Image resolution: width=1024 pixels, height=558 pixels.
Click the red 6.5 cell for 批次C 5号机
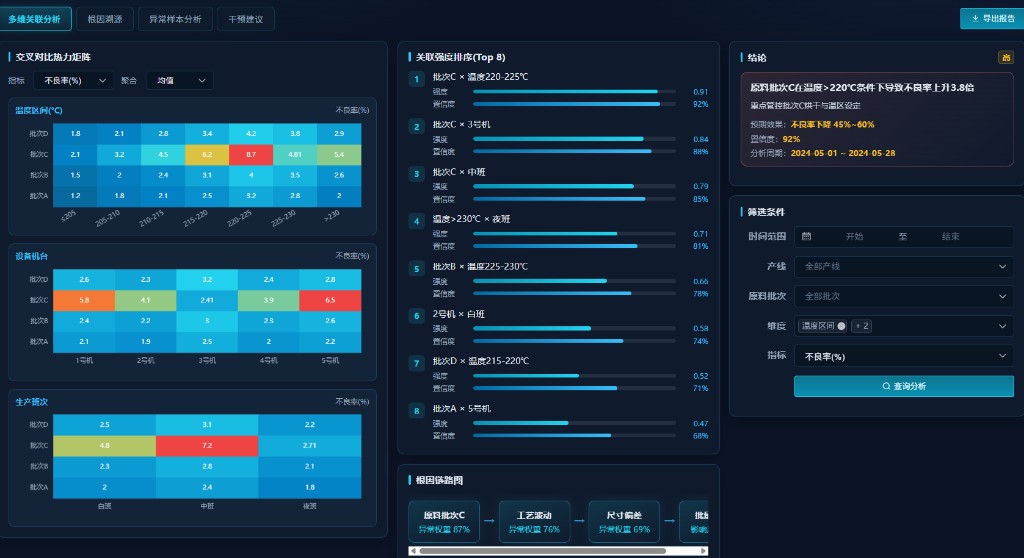pos(330,300)
